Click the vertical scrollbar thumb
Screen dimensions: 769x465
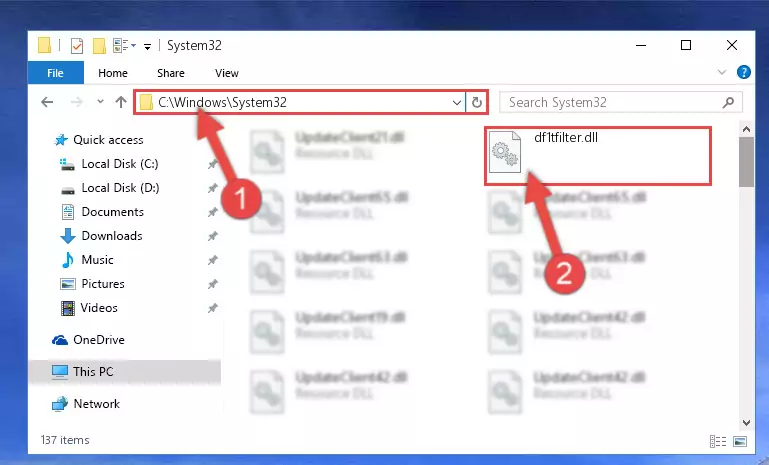click(746, 162)
